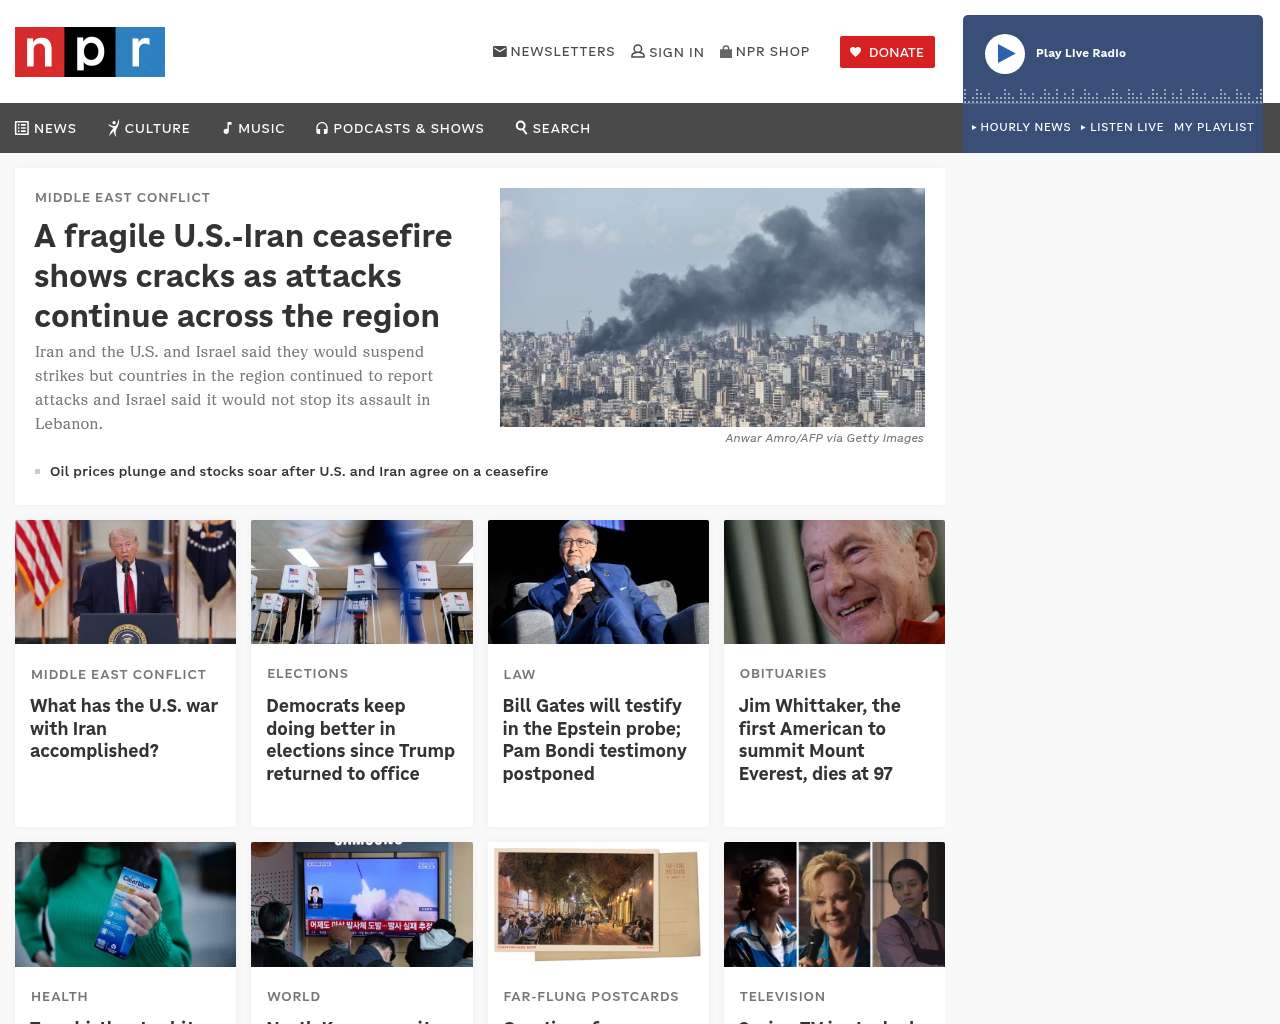Open the U.S.-Iran ceasefire headline
1280x1024 pixels.
pos(243,276)
